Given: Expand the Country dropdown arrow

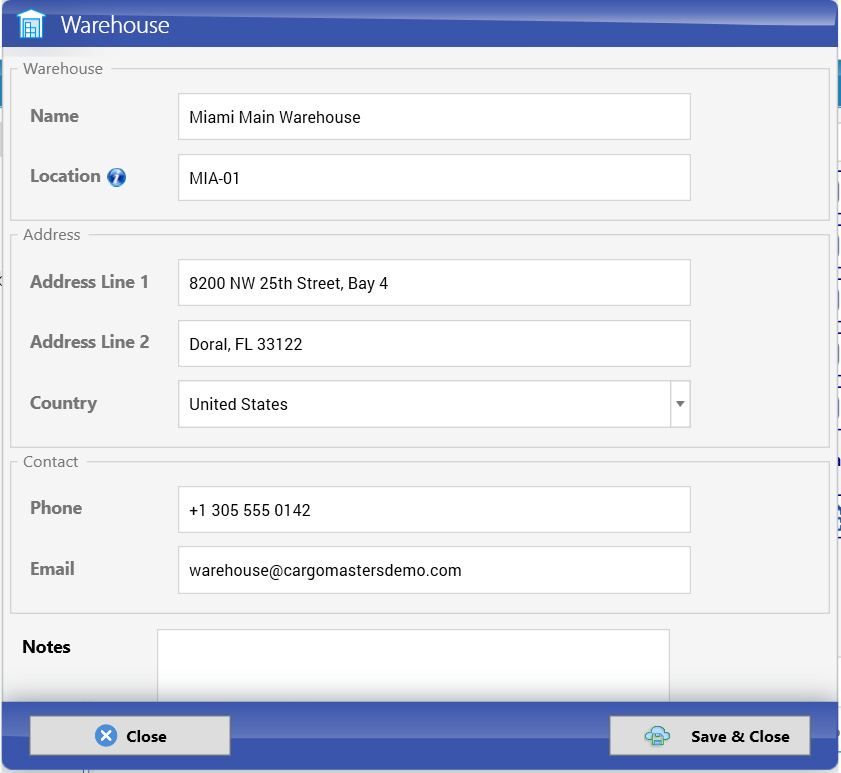Looking at the screenshot, I should point(680,404).
